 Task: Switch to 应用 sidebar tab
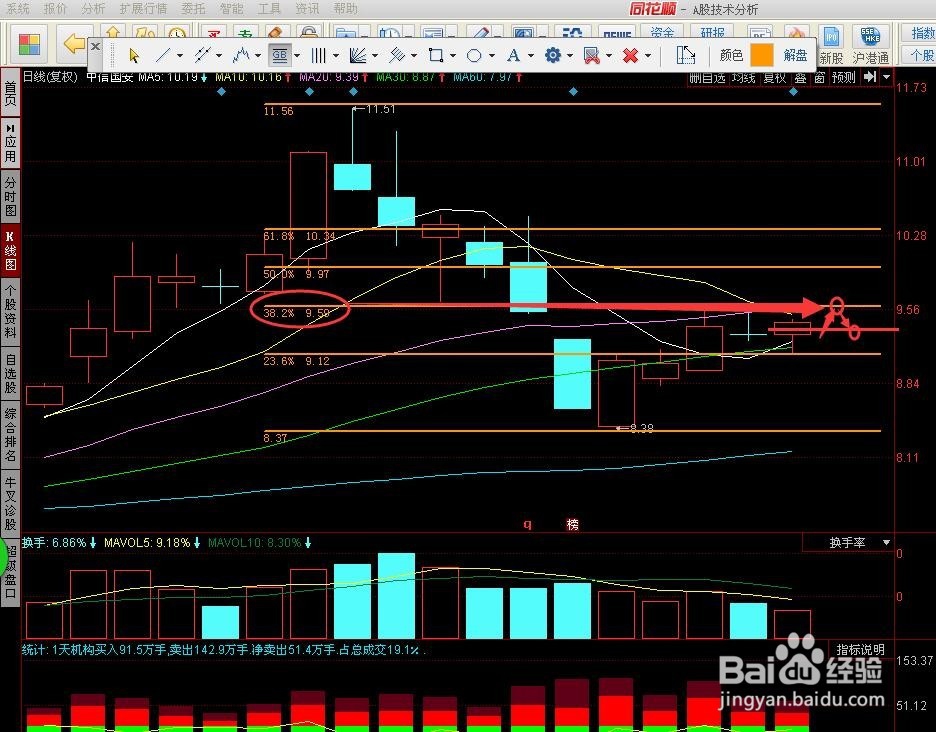pyautogui.click(x=10, y=142)
